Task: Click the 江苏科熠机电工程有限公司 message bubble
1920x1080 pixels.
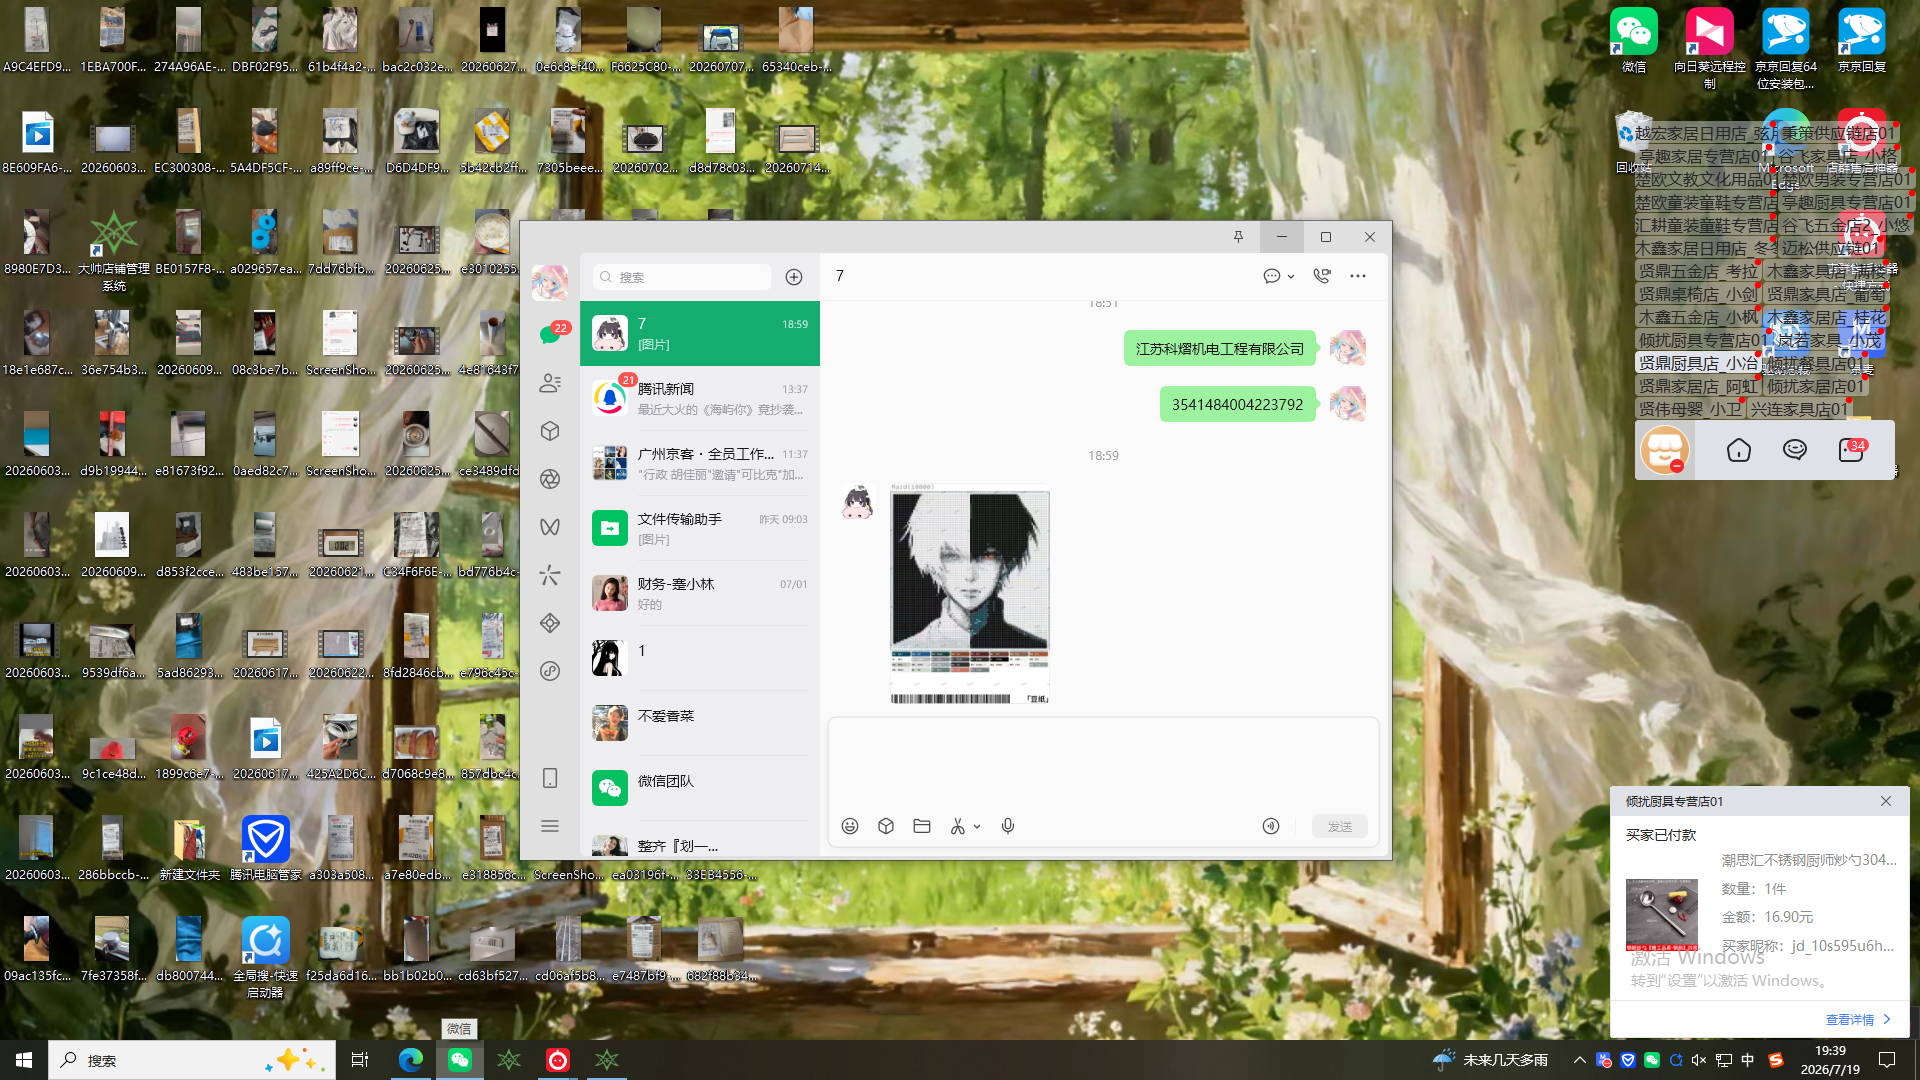Action: (x=1220, y=349)
